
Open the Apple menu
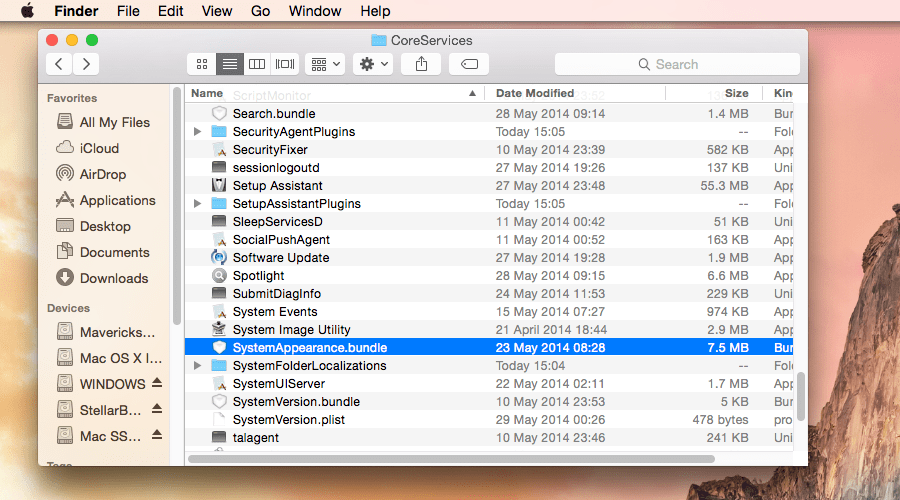(28, 11)
